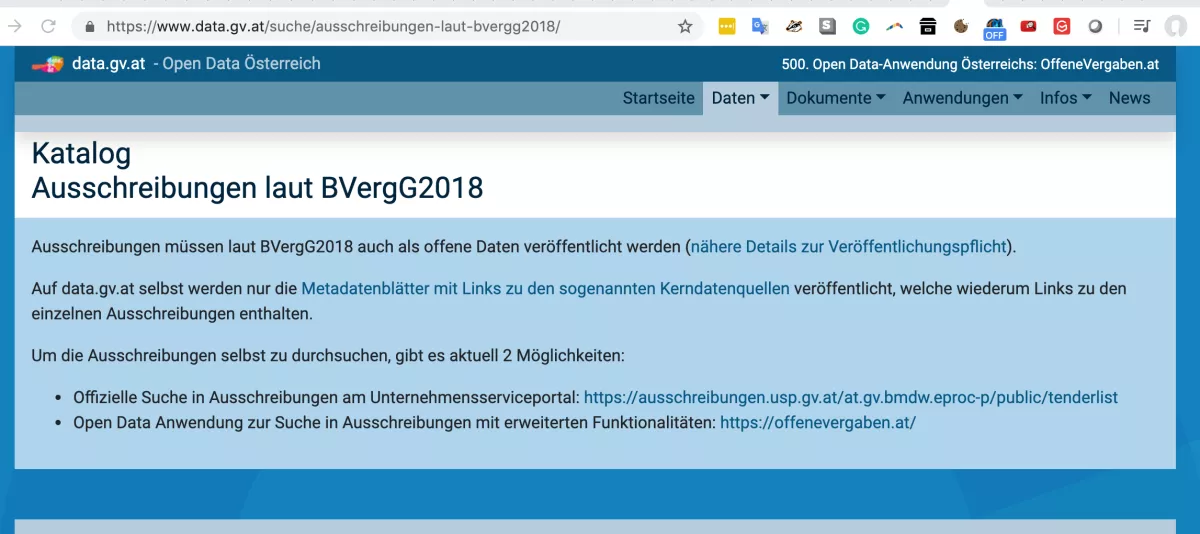This screenshot has width=1200, height=534.
Task: Open the media control playlist icon
Action: [1142, 27]
